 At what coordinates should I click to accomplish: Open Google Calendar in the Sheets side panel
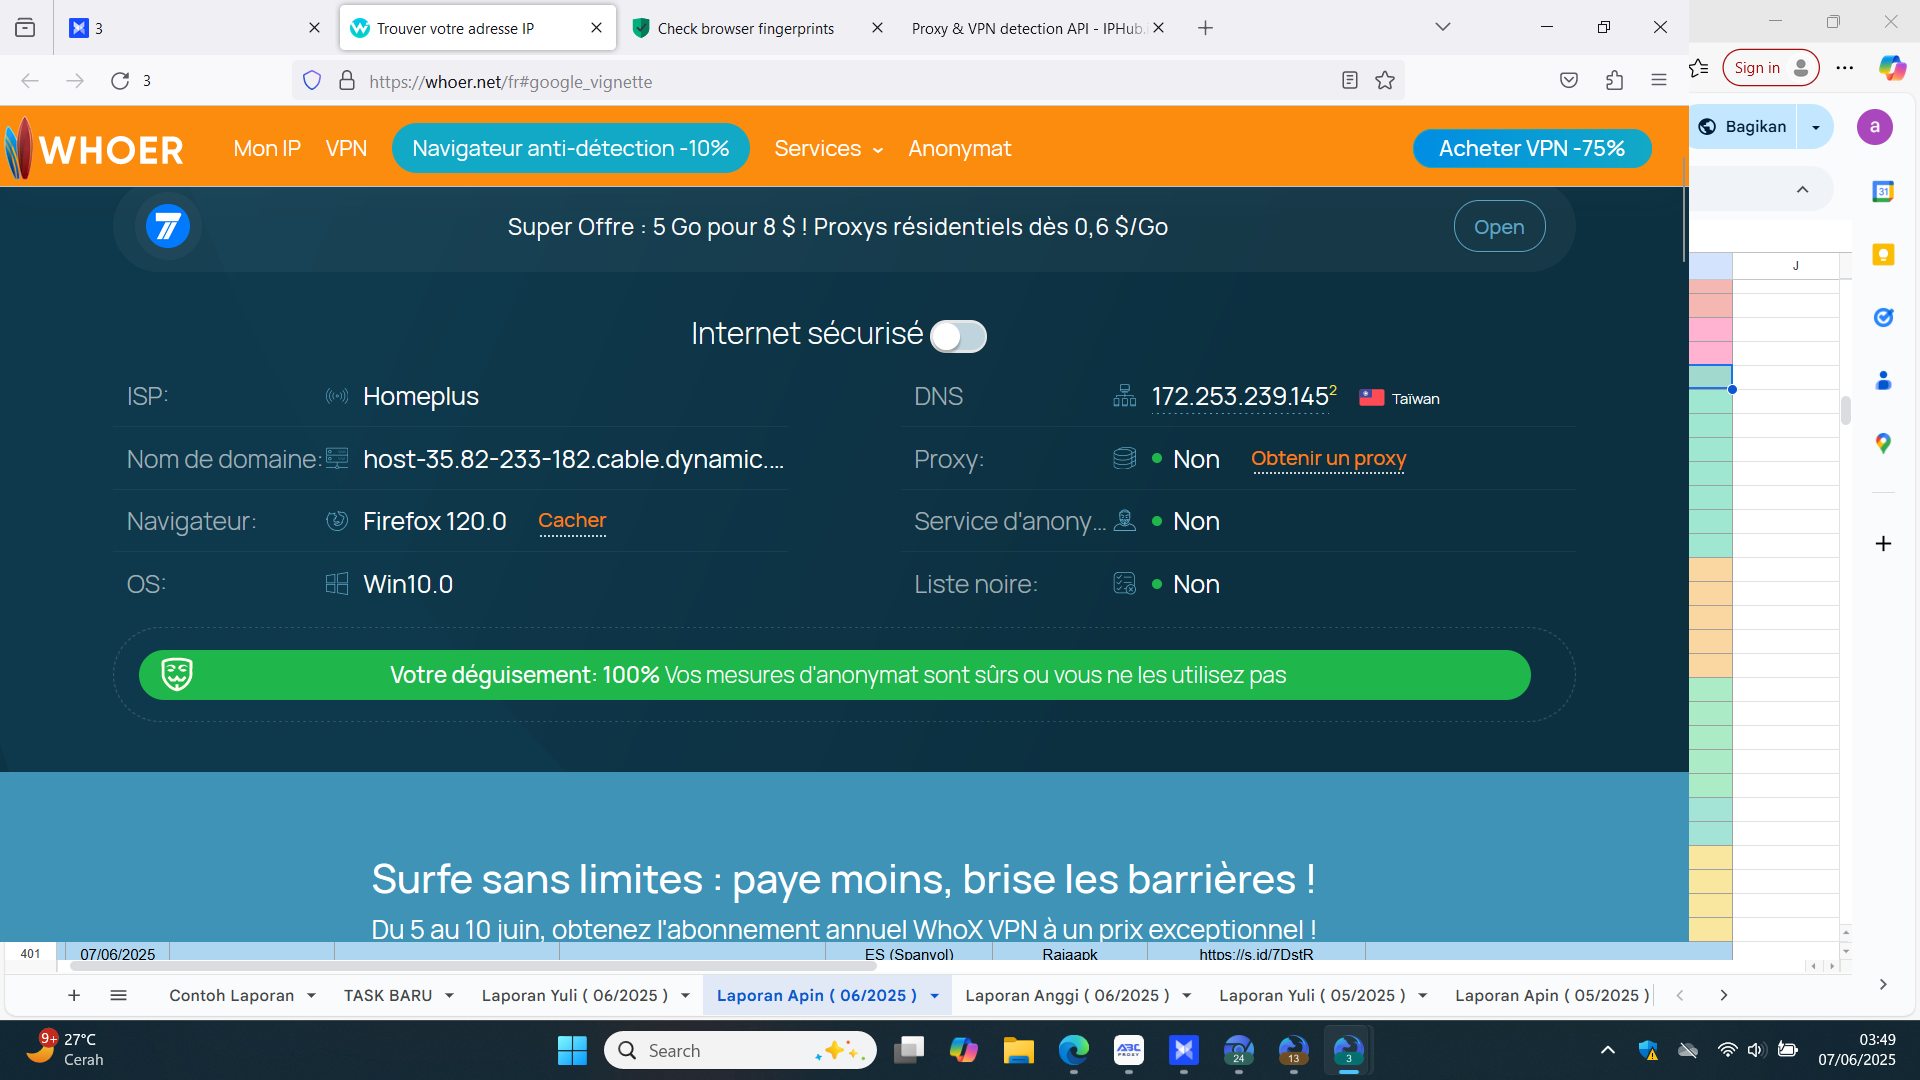pyautogui.click(x=1883, y=191)
